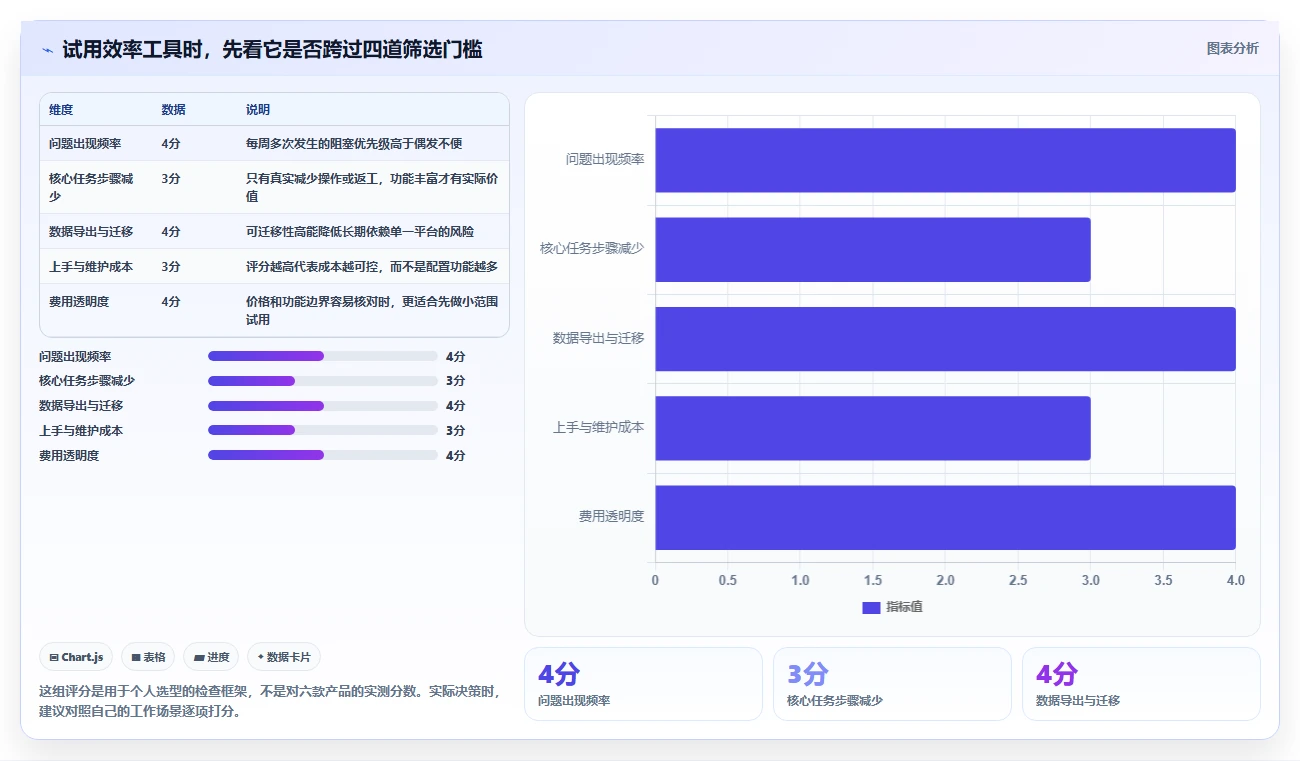Toggle the 指标值 legend item

[892, 607]
